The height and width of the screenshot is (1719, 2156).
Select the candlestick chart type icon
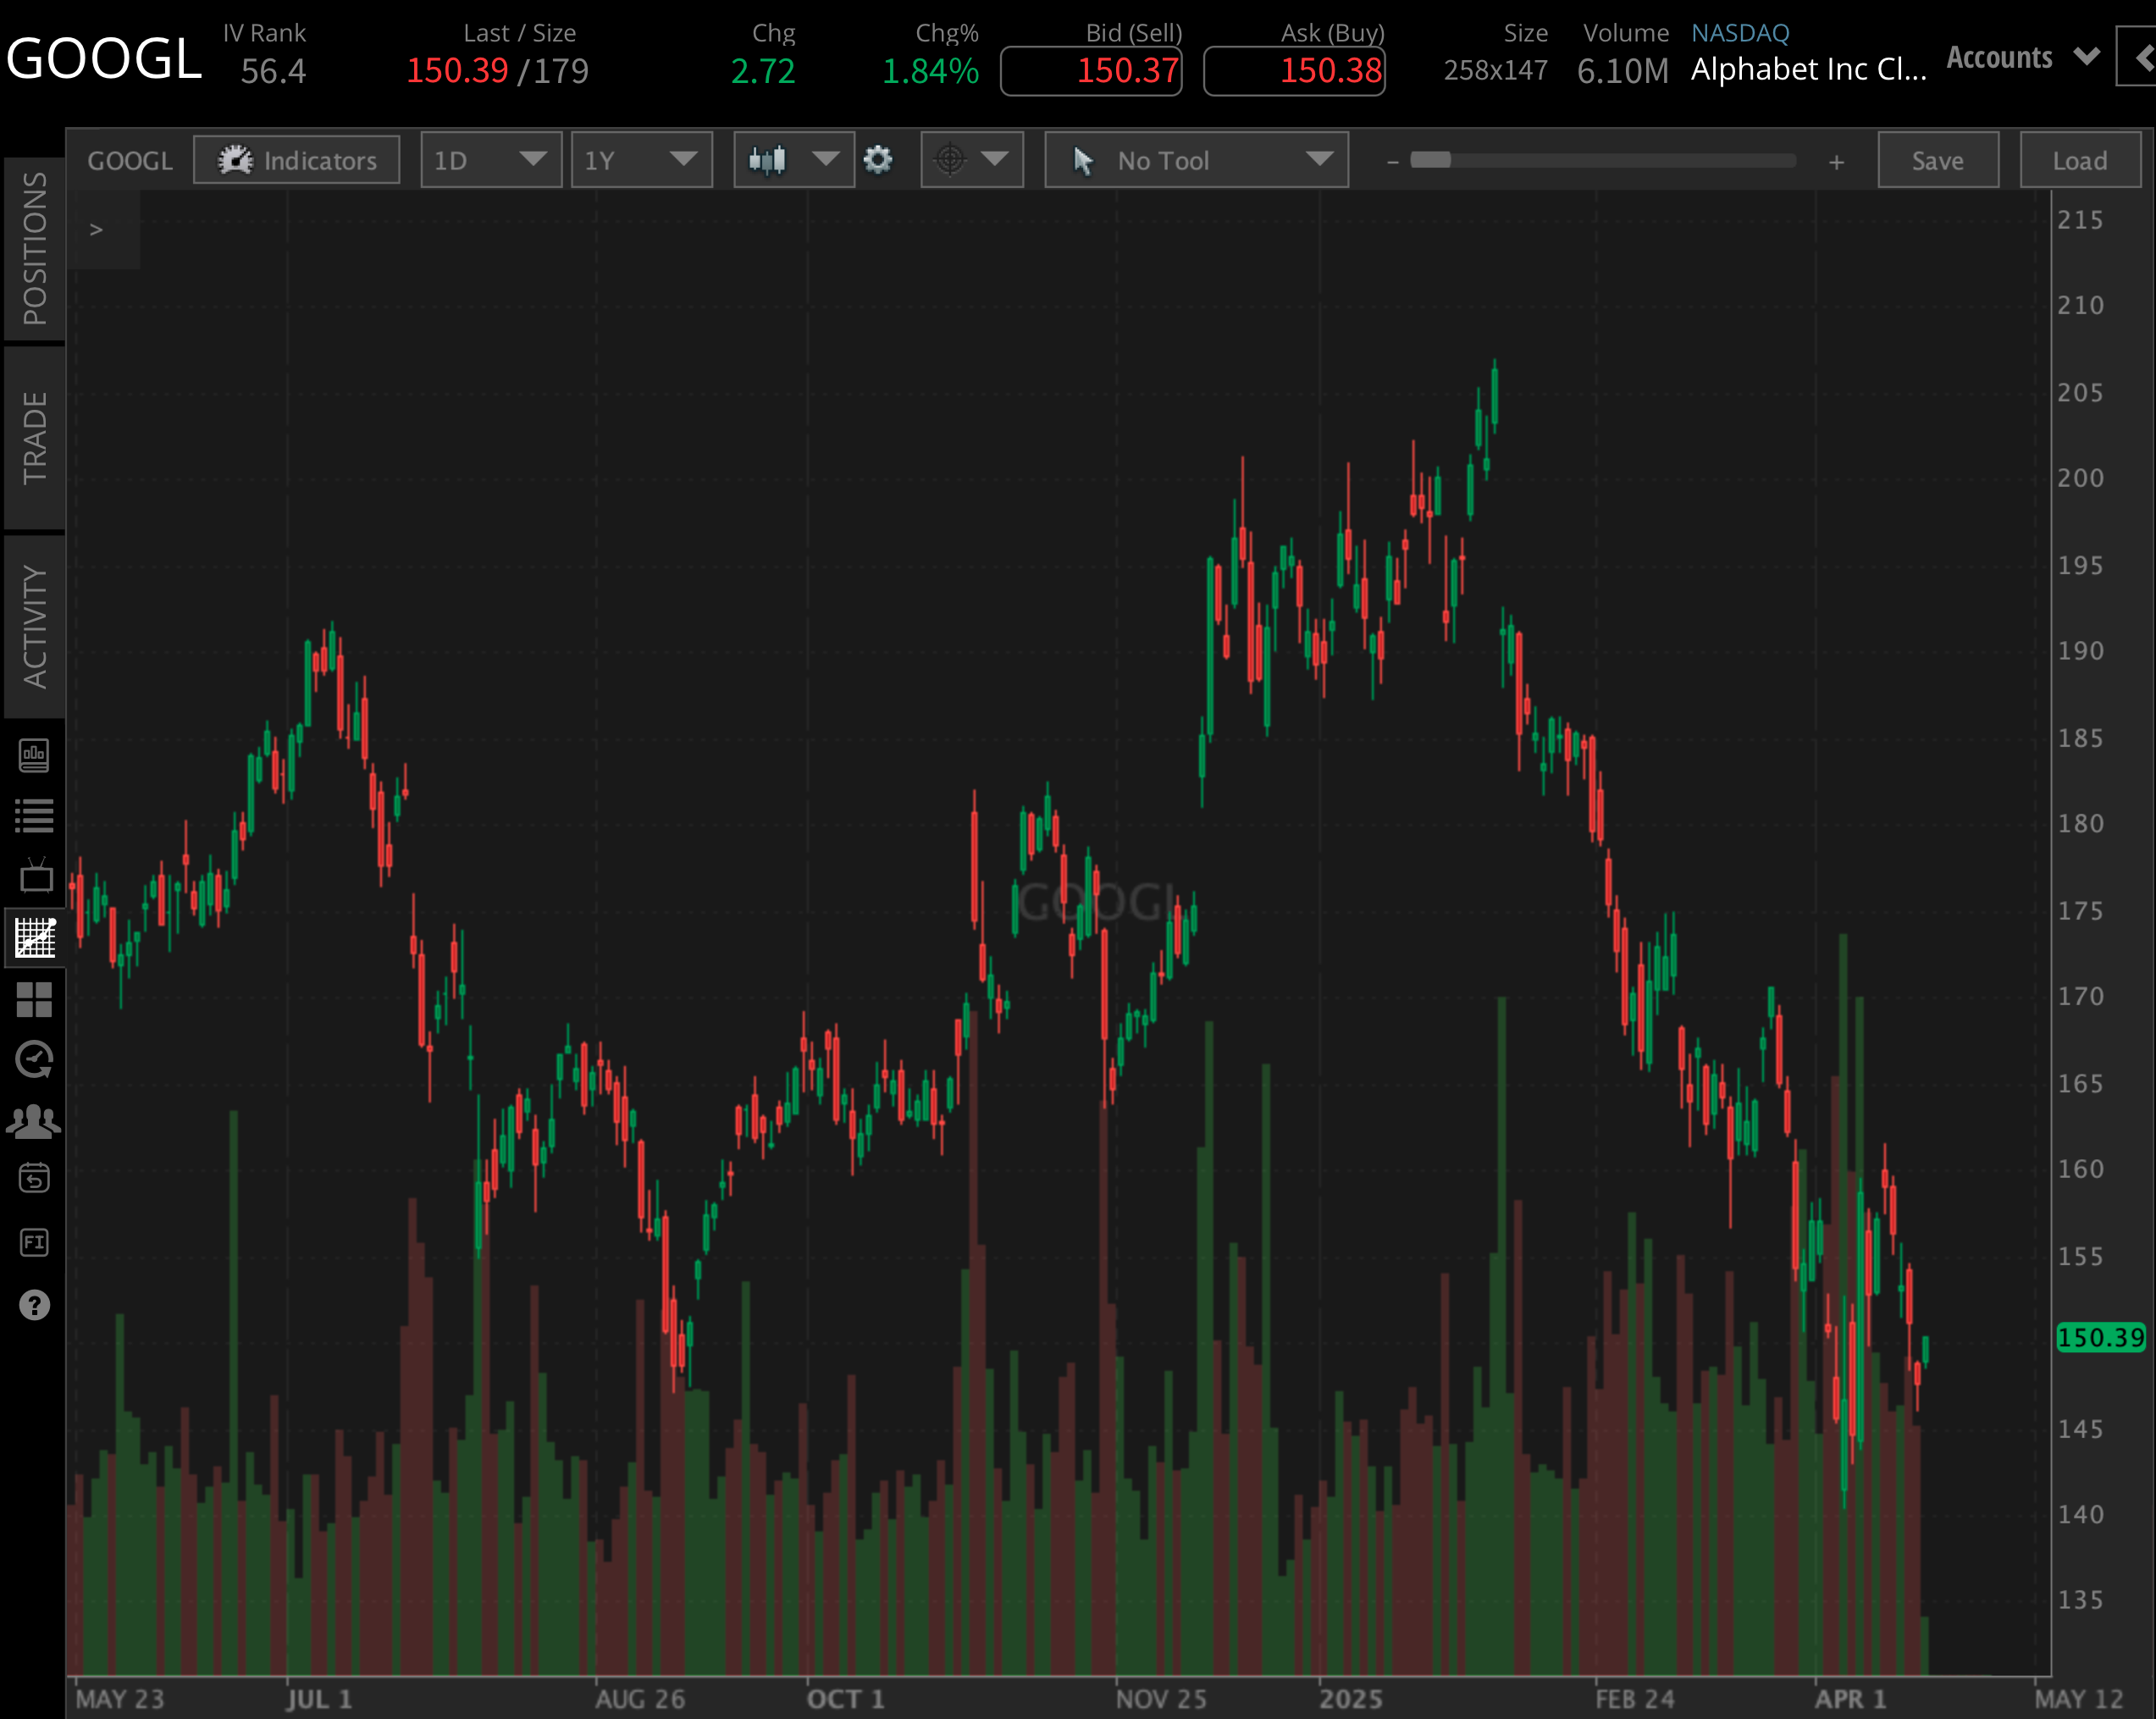pyautogui.click(x=768, y=159)
